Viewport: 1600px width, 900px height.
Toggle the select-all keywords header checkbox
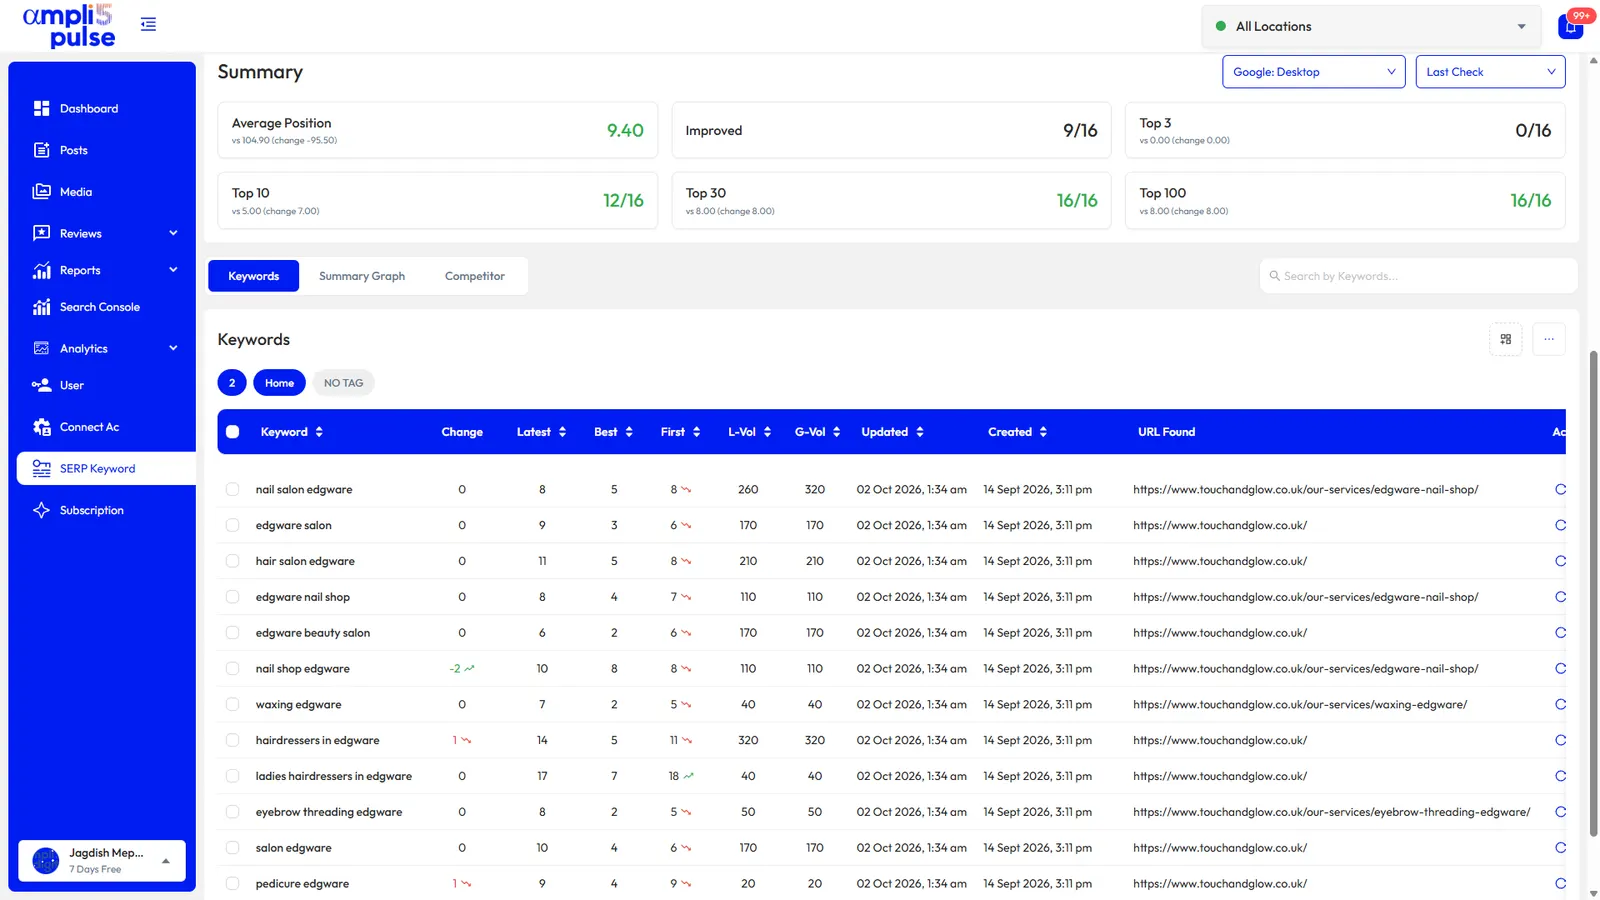click(232, 432)
